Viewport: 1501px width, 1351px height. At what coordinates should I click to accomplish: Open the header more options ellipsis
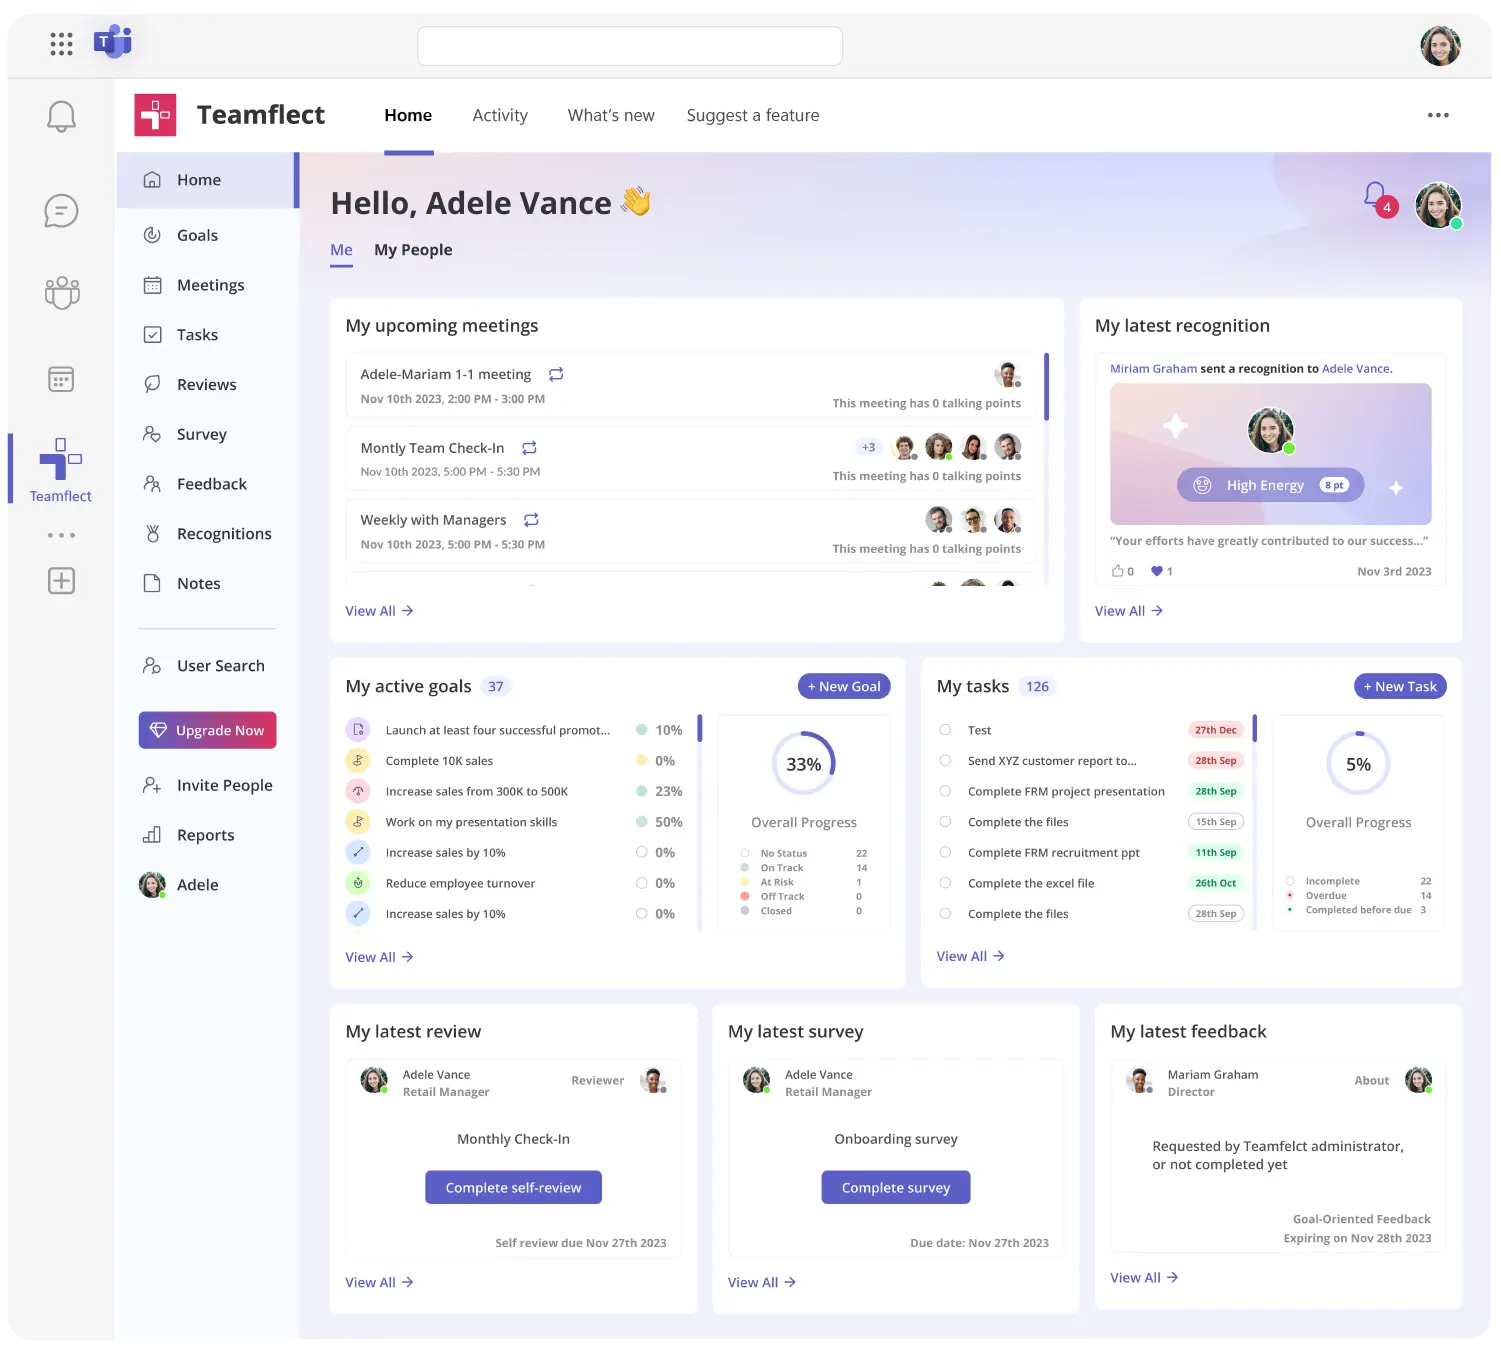[x=1438, y=115]
